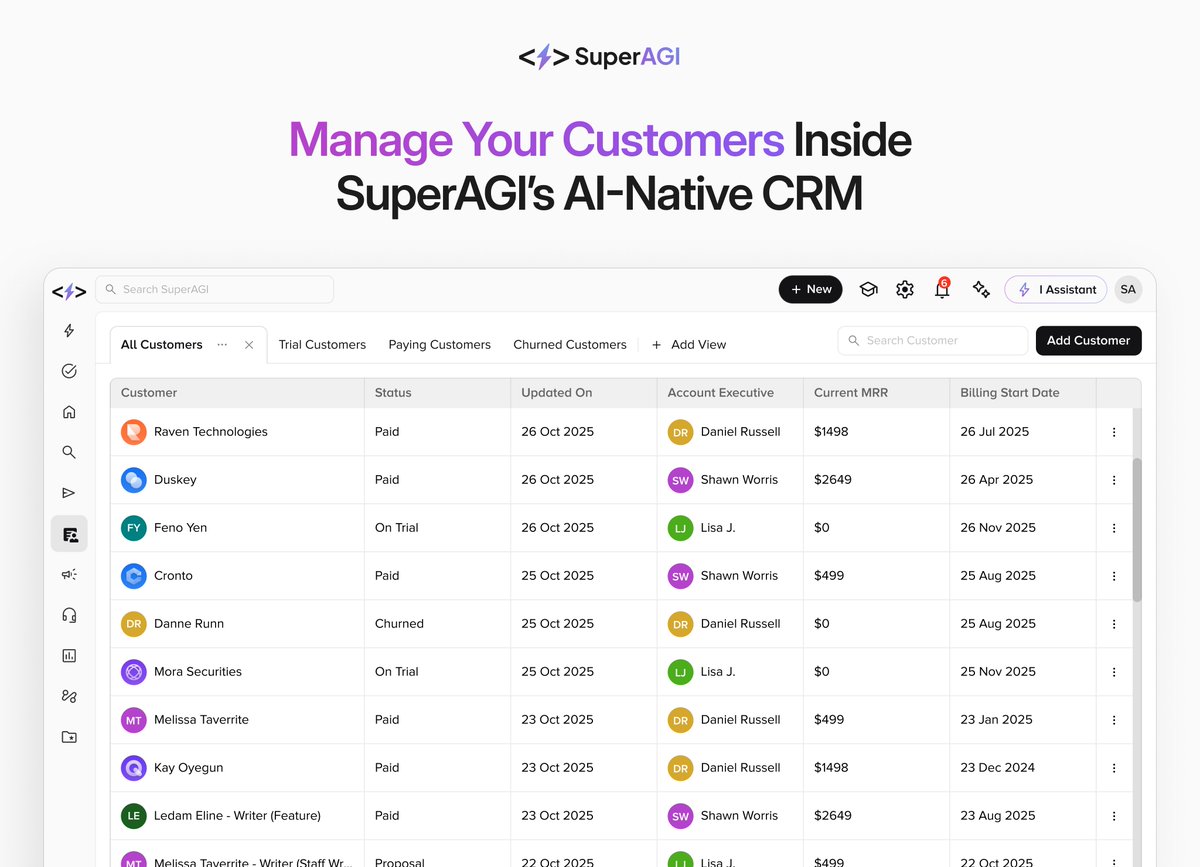Viewport: 1200px width, 867px height.
Task: Click the Churned status of Danne Runn
Action: tap(399, 624)
